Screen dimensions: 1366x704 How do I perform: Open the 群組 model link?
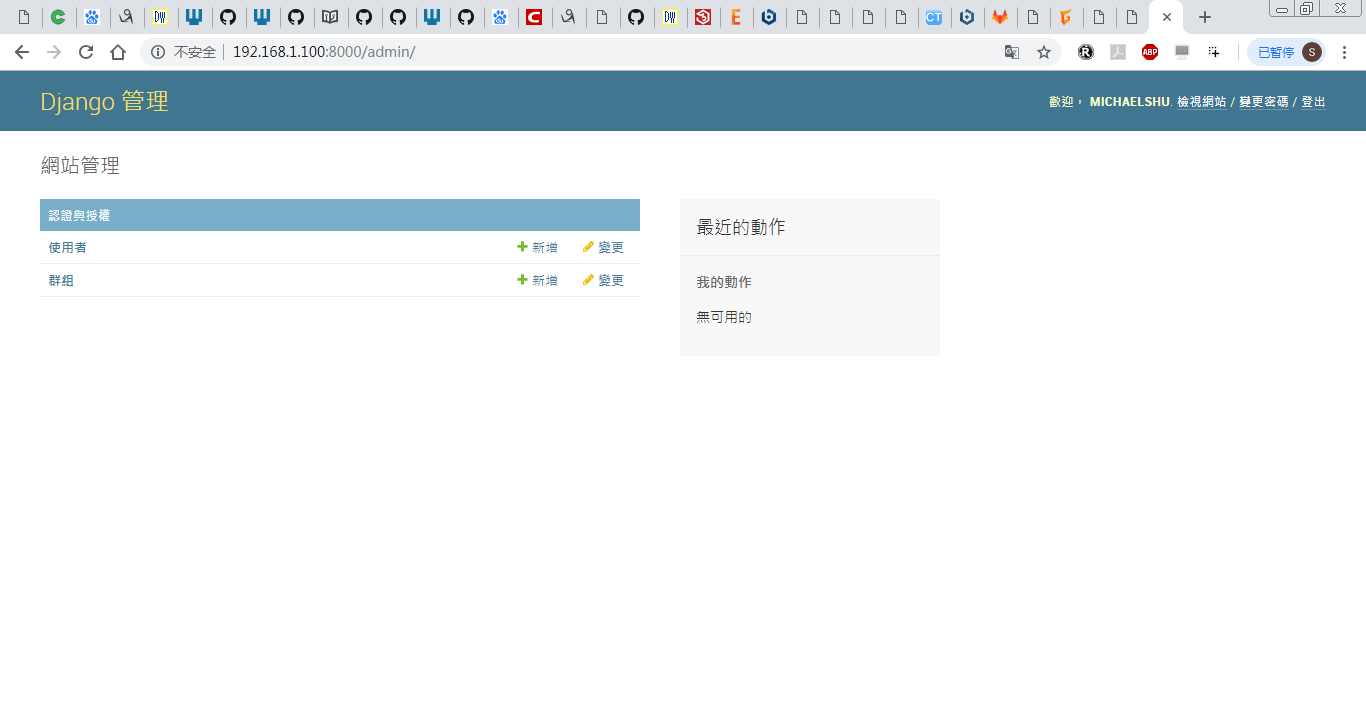coord(61,280)
